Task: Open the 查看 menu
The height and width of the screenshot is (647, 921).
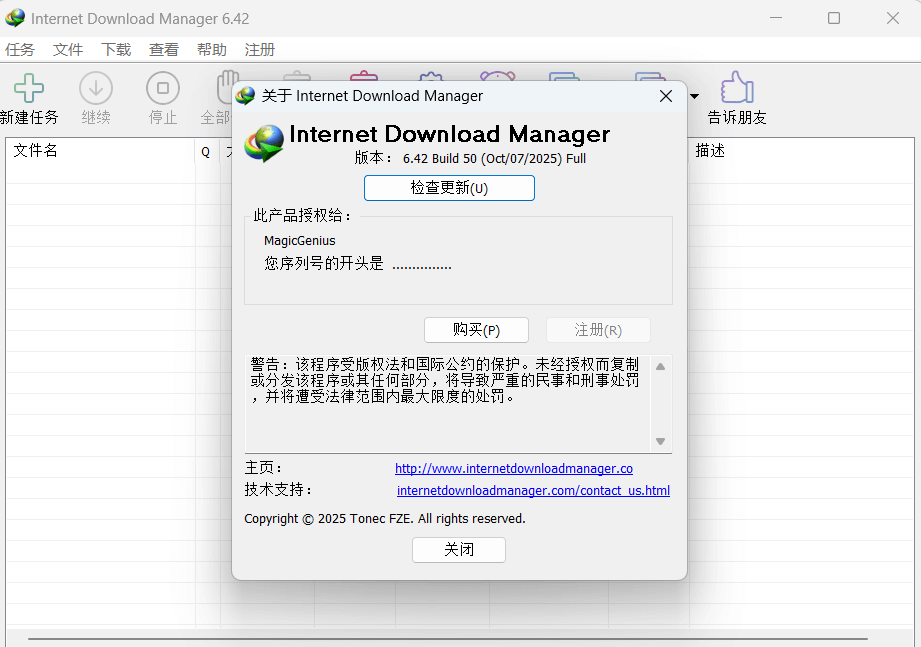Action: click(163, 49)
